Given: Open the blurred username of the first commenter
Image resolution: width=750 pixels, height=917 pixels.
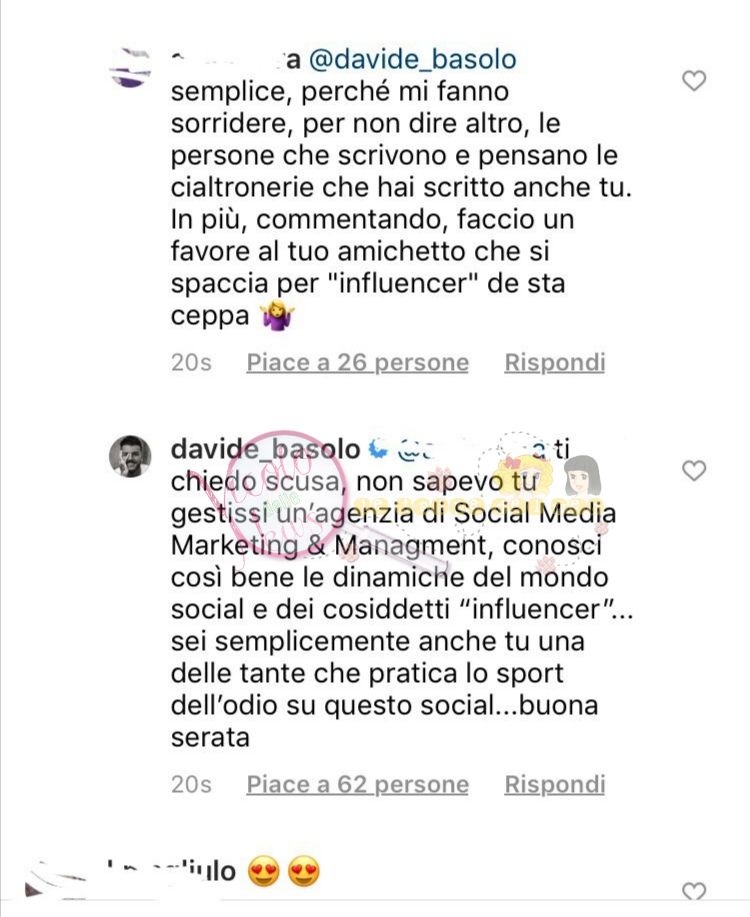Looking at the screenshot, I should click(x=236, y=59).
